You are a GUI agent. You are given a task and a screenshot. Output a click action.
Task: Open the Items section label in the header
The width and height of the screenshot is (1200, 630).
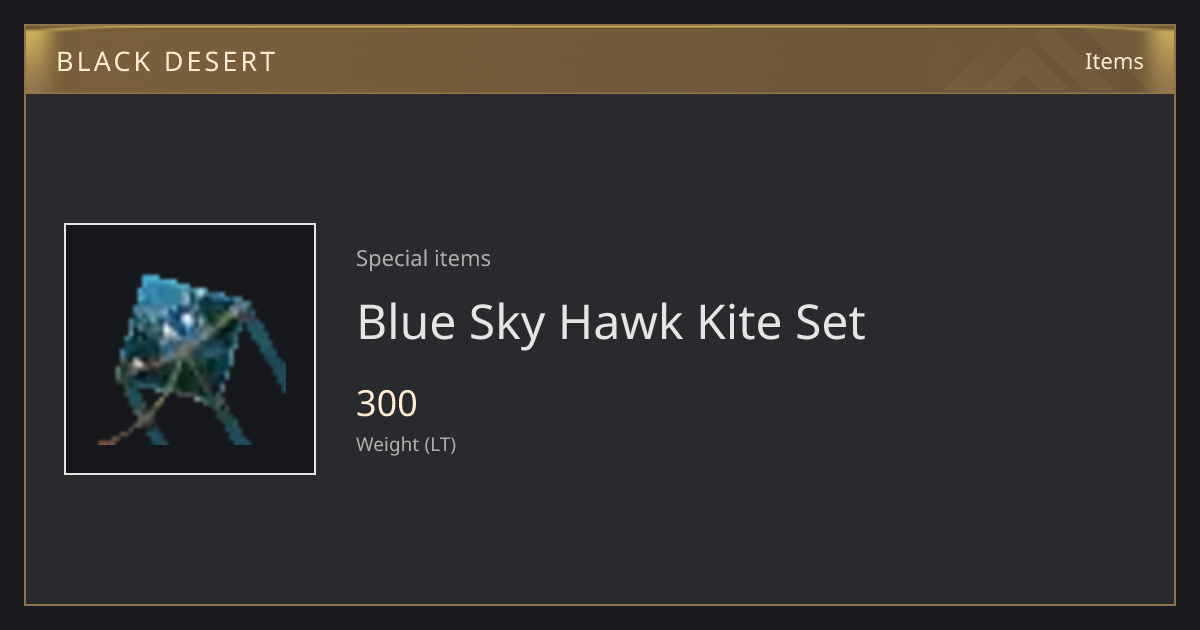[1114, 61]
